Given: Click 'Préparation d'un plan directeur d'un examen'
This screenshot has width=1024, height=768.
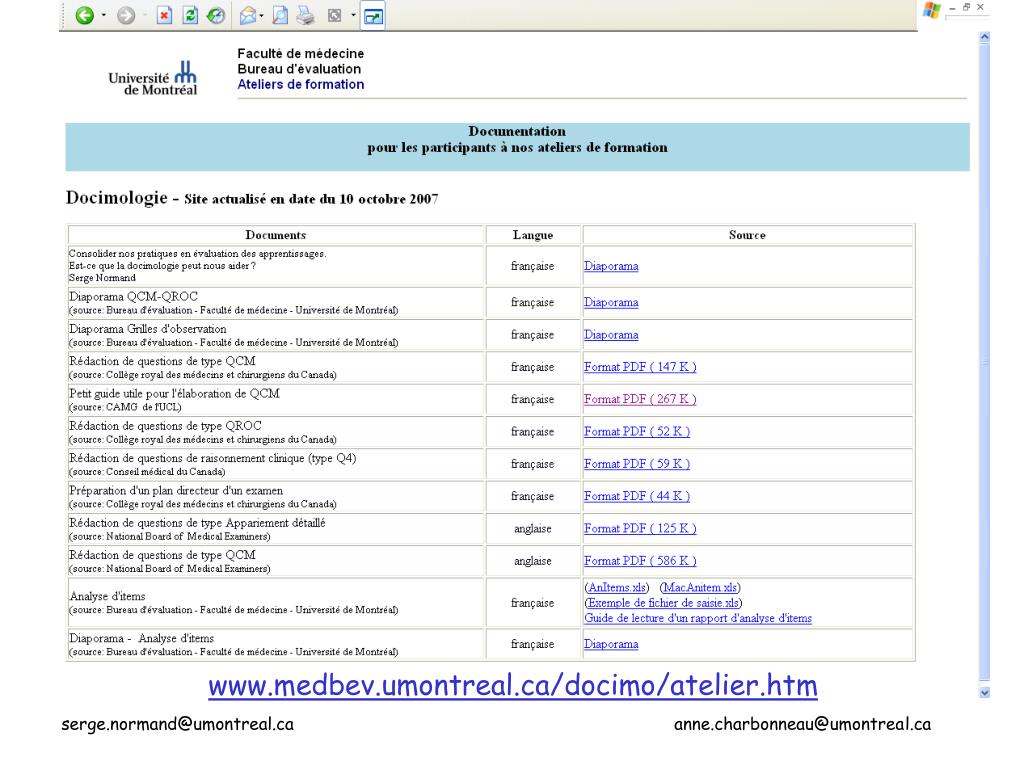Looking at the screenshot, I should [x=176, y=490].
